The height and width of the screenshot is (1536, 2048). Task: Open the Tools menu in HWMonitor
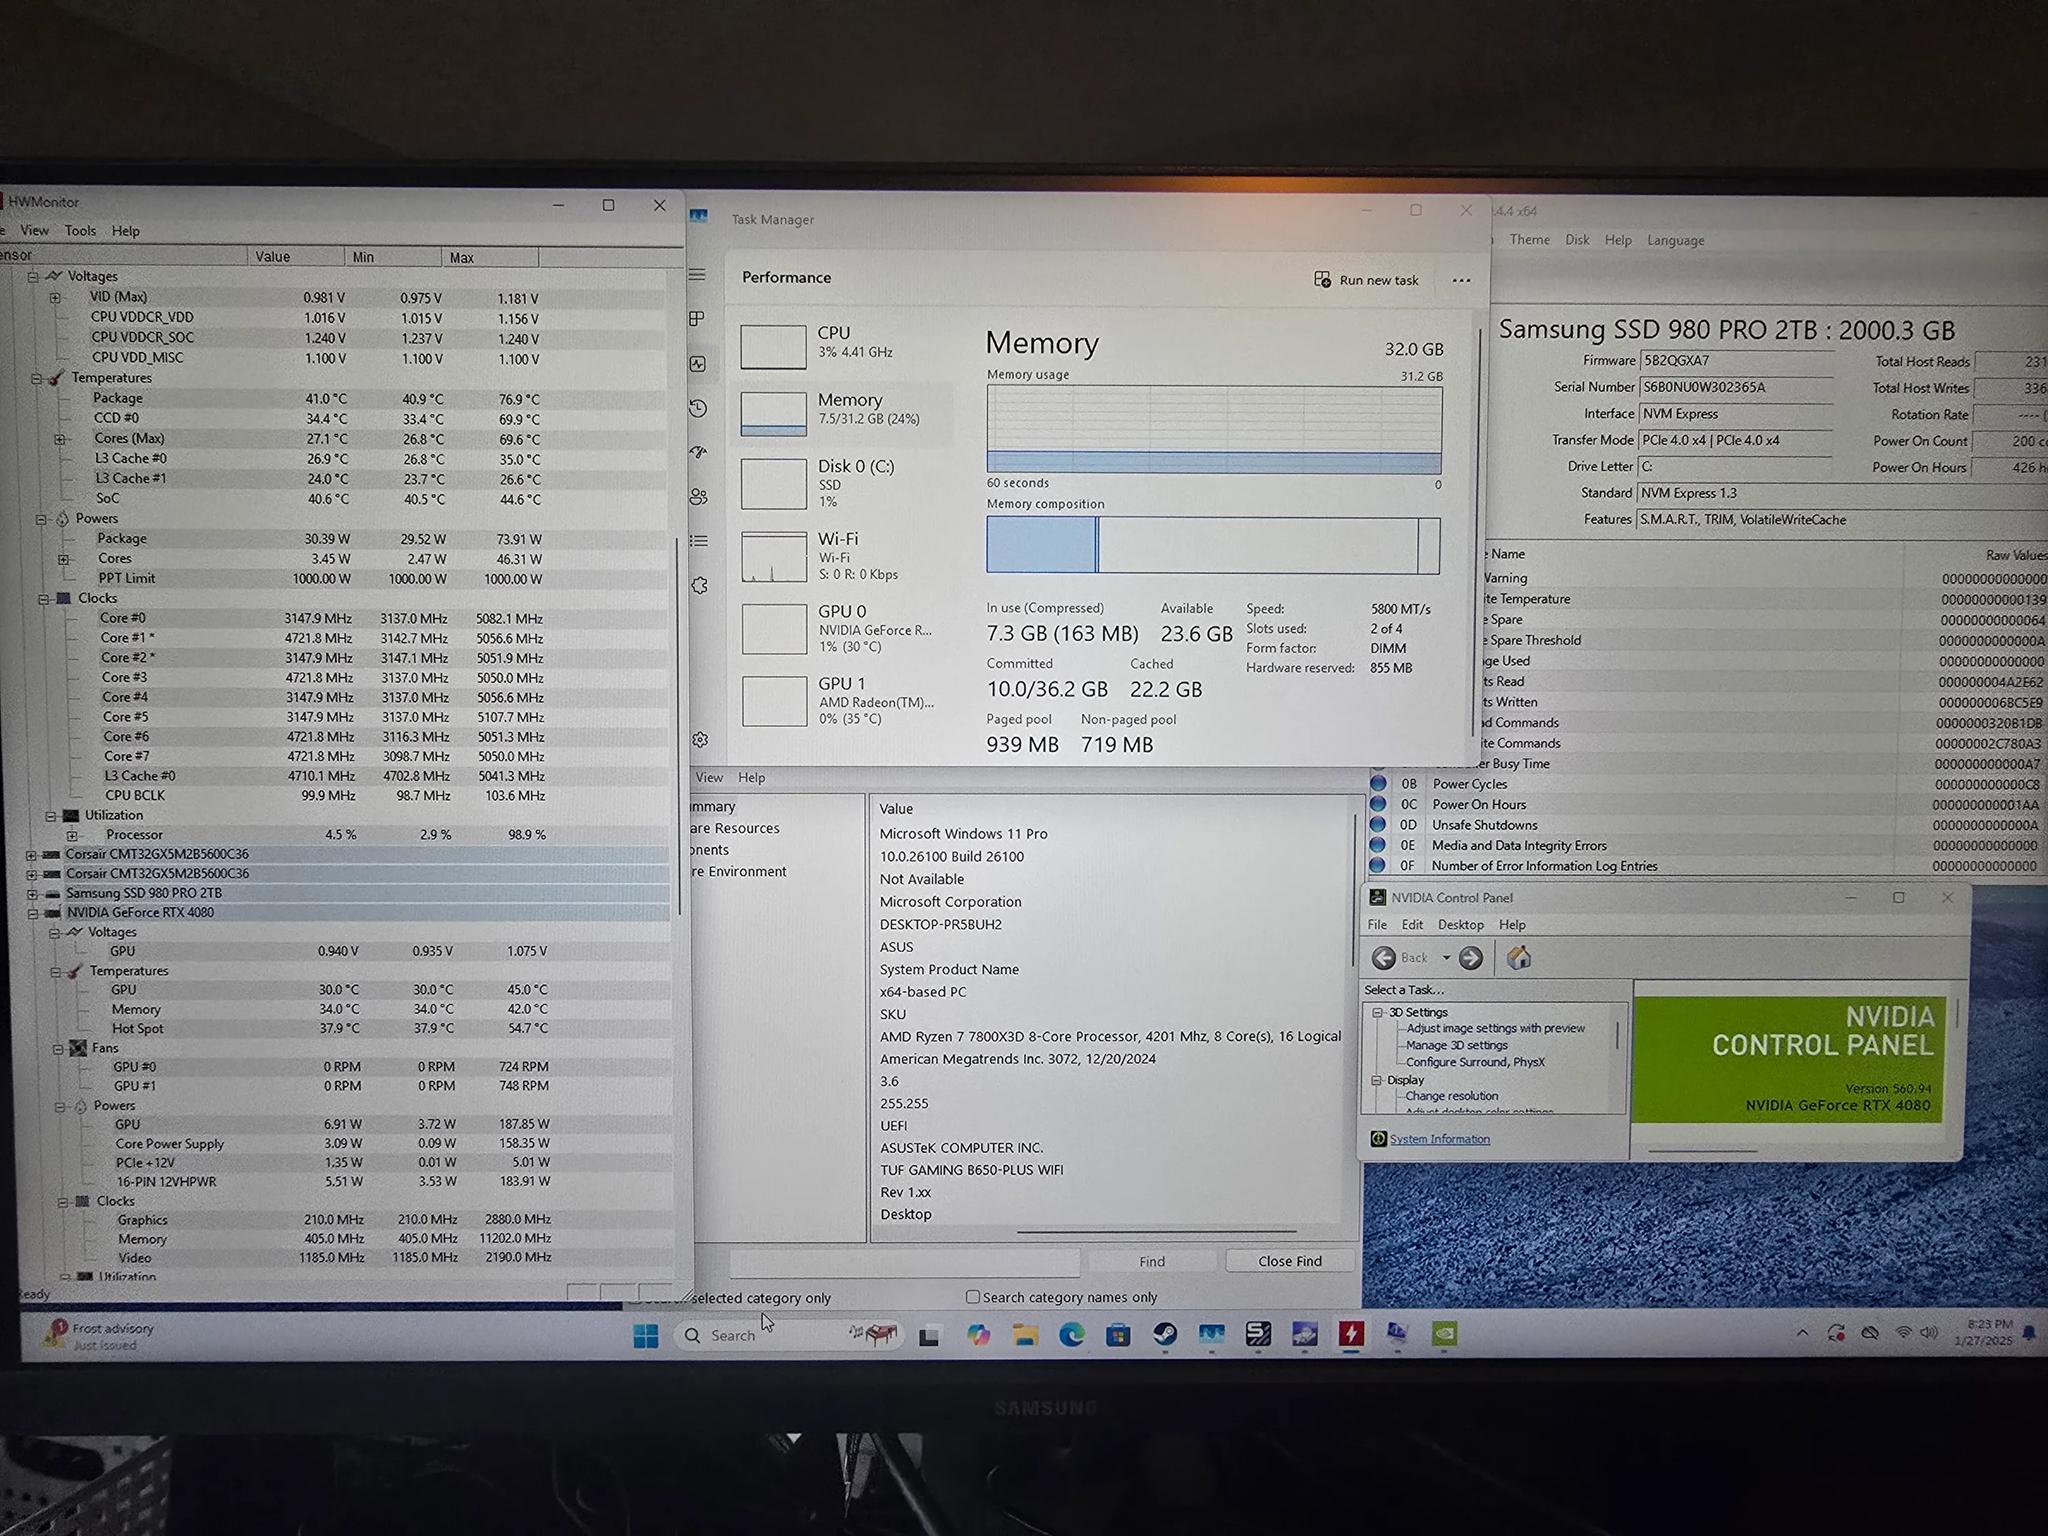81,231
